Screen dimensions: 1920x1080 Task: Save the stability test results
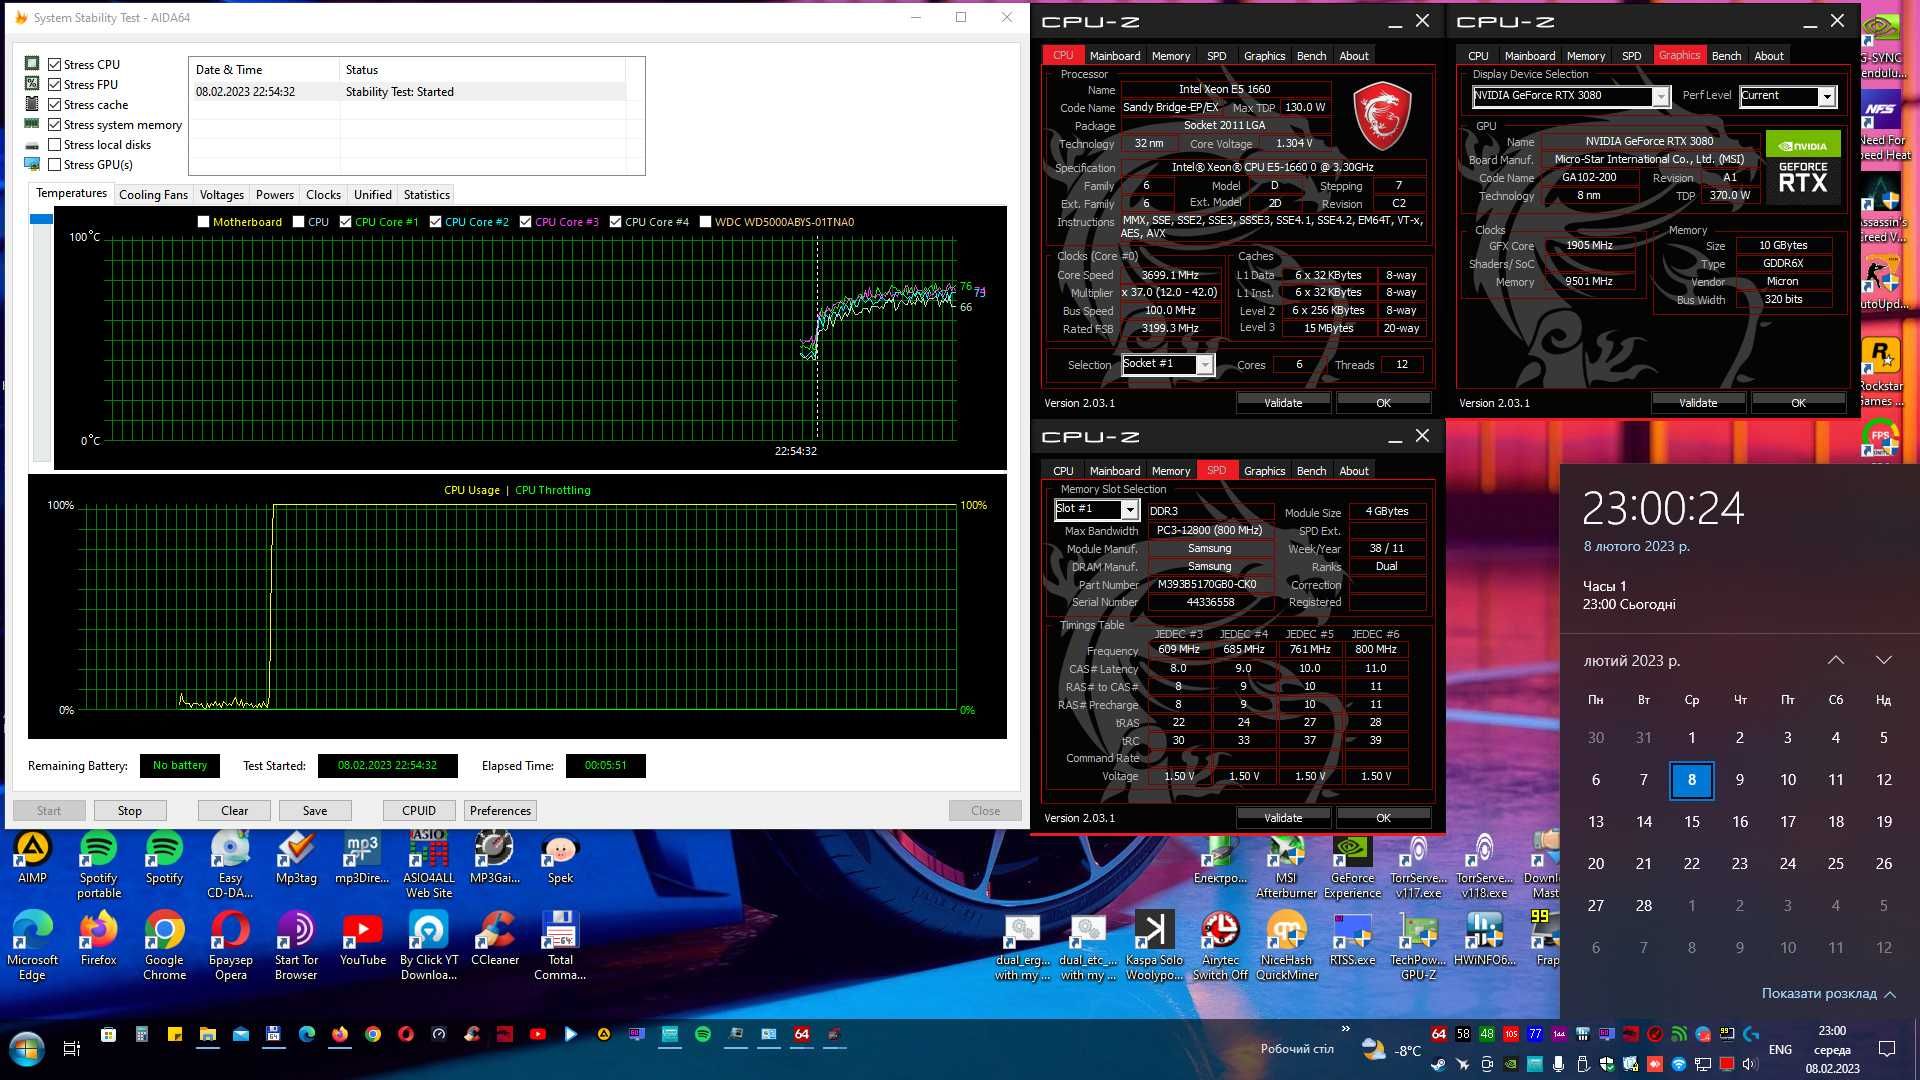tap(315, 811)
